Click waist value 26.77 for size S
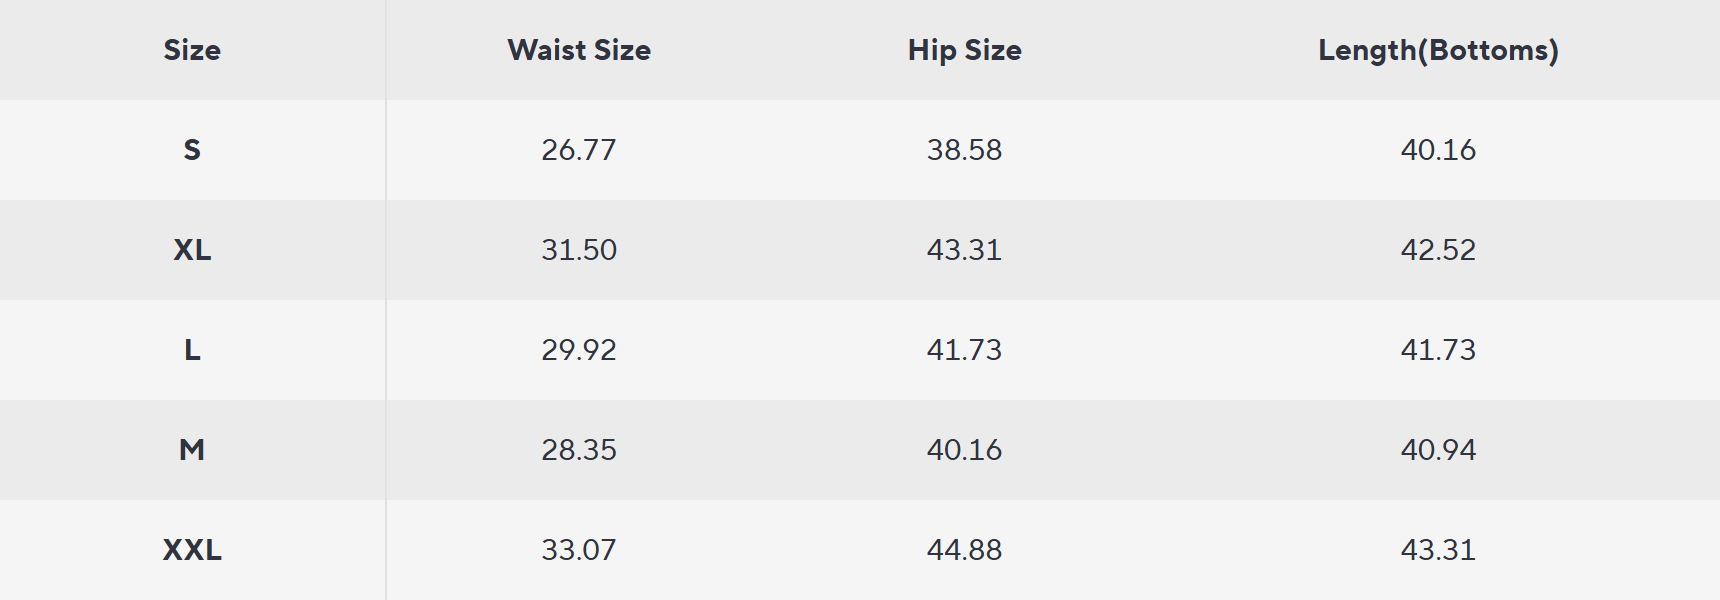The width and height of the screenshot is (1720, 600). (579, 150)
